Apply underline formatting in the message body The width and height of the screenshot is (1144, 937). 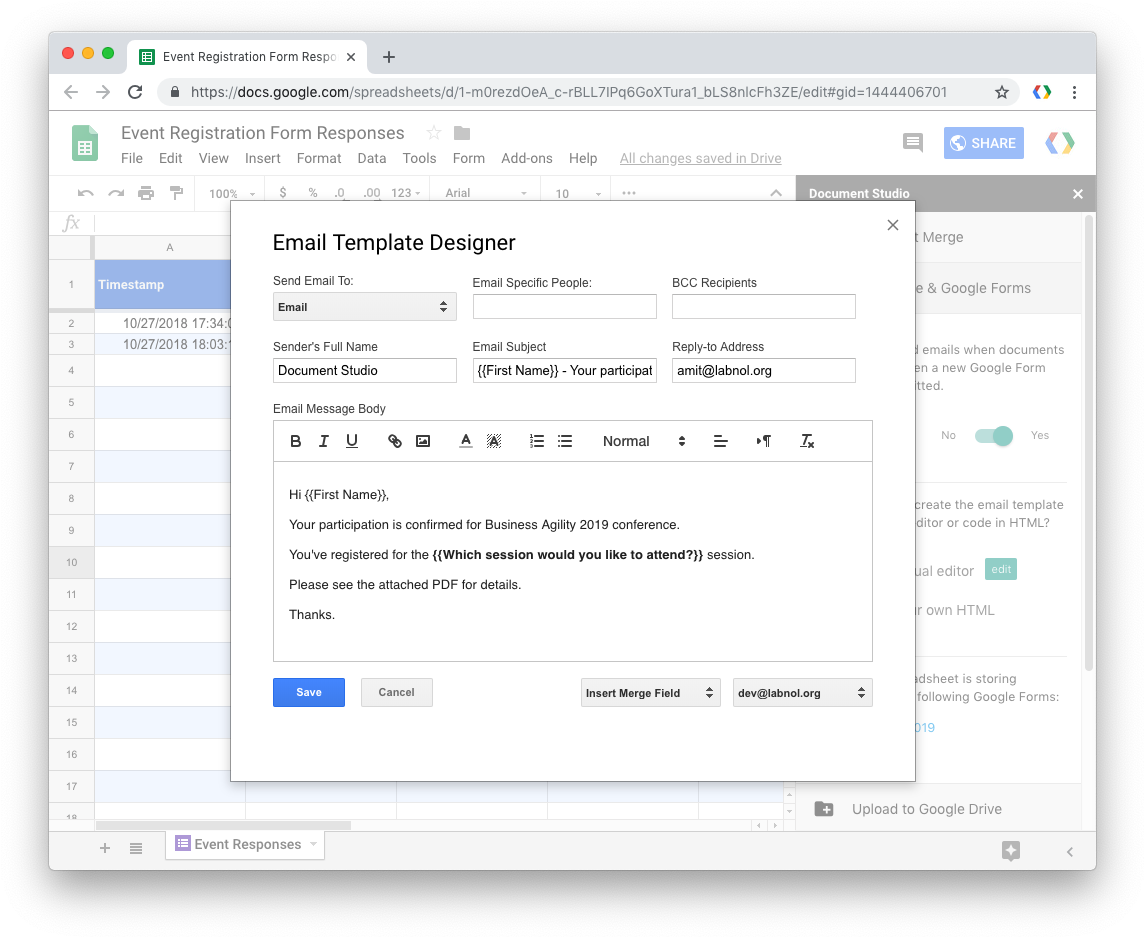[x=351, y=440]
